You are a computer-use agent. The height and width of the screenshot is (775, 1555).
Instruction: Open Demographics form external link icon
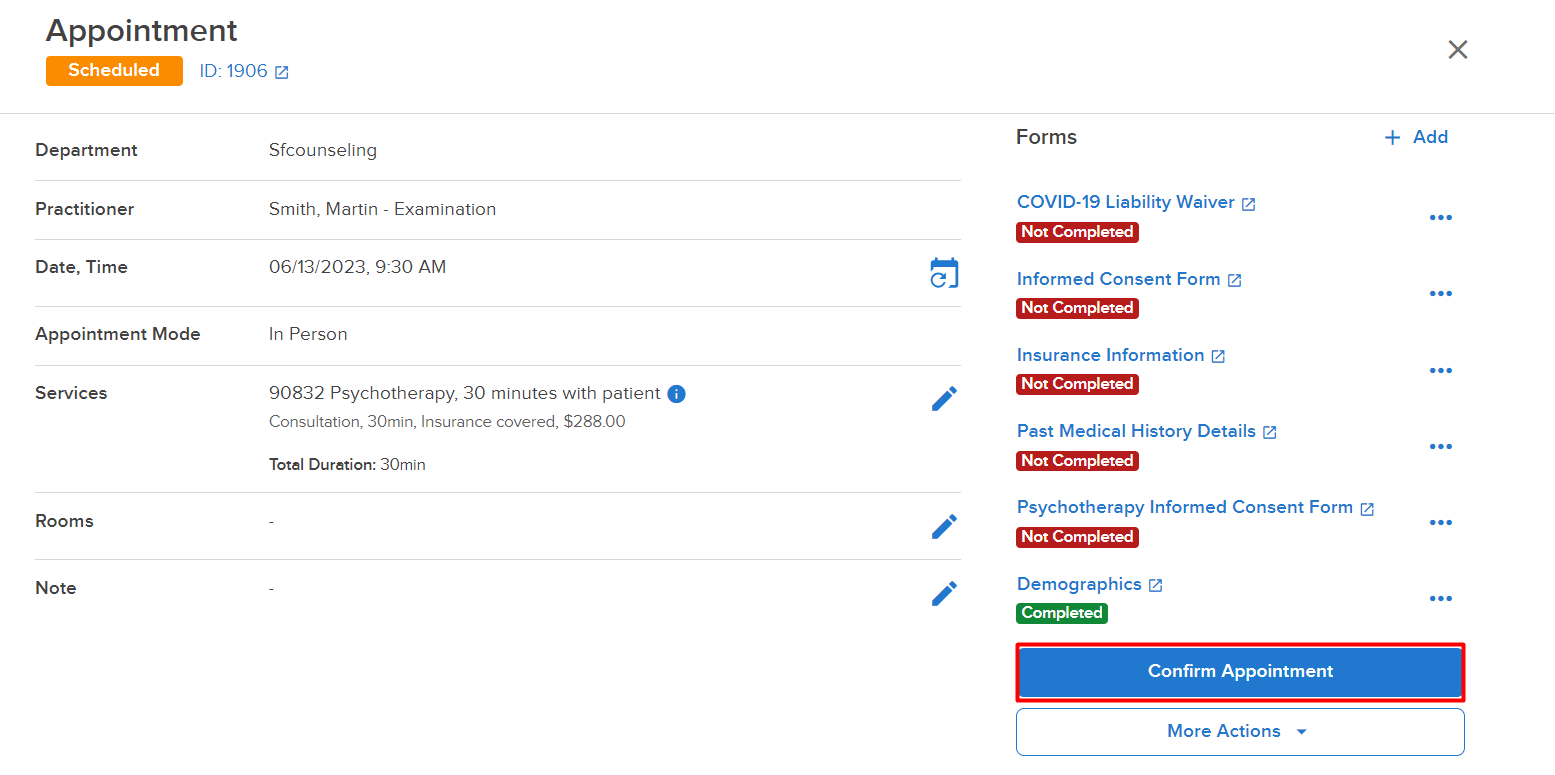[x=1156, y=583]
